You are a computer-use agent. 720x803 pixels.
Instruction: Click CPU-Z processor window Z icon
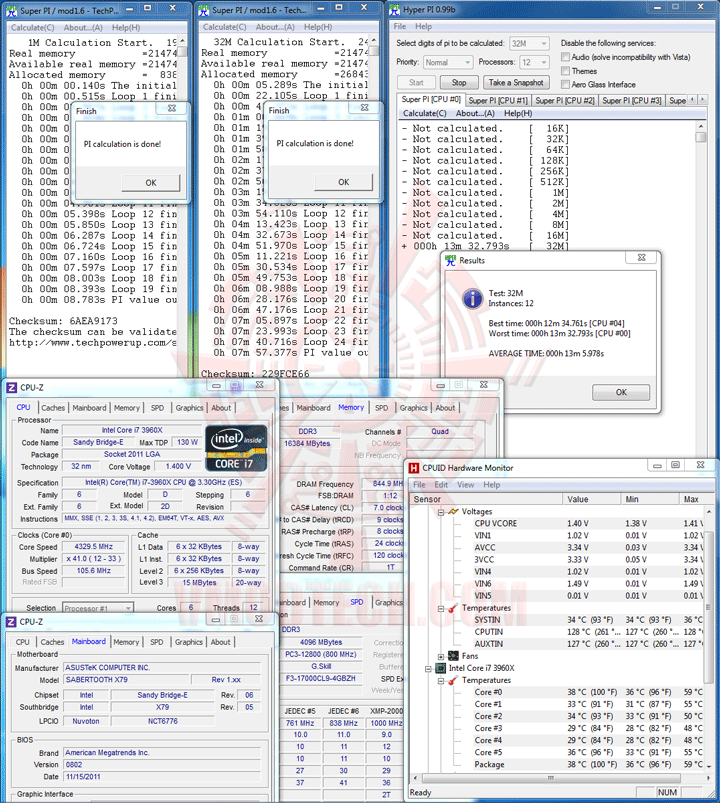[11, 388]
